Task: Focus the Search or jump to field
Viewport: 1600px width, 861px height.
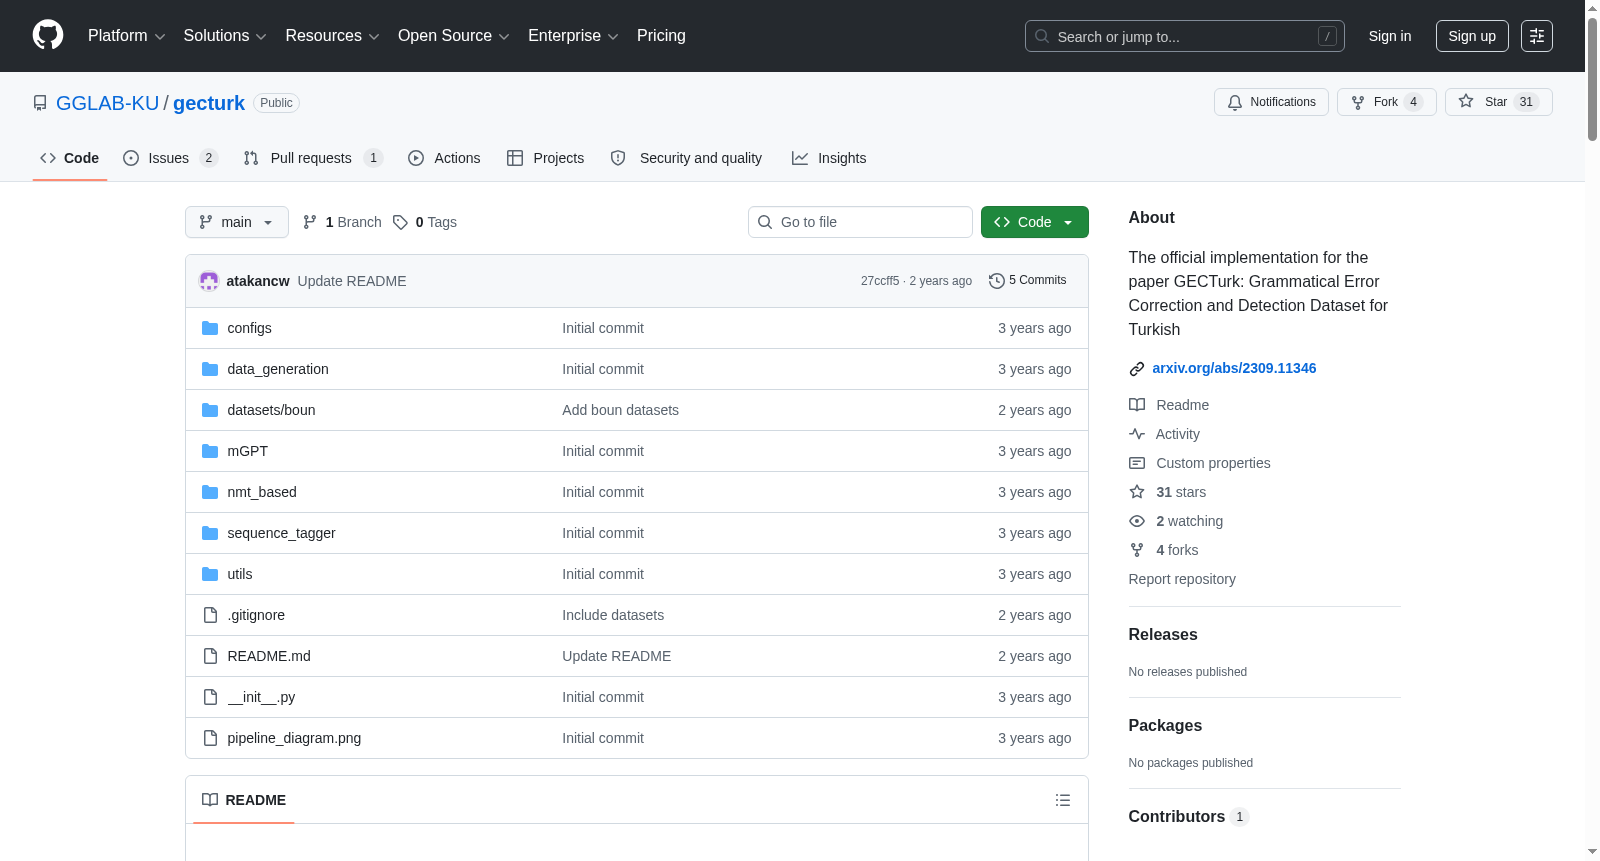Action: (1185, 36)
